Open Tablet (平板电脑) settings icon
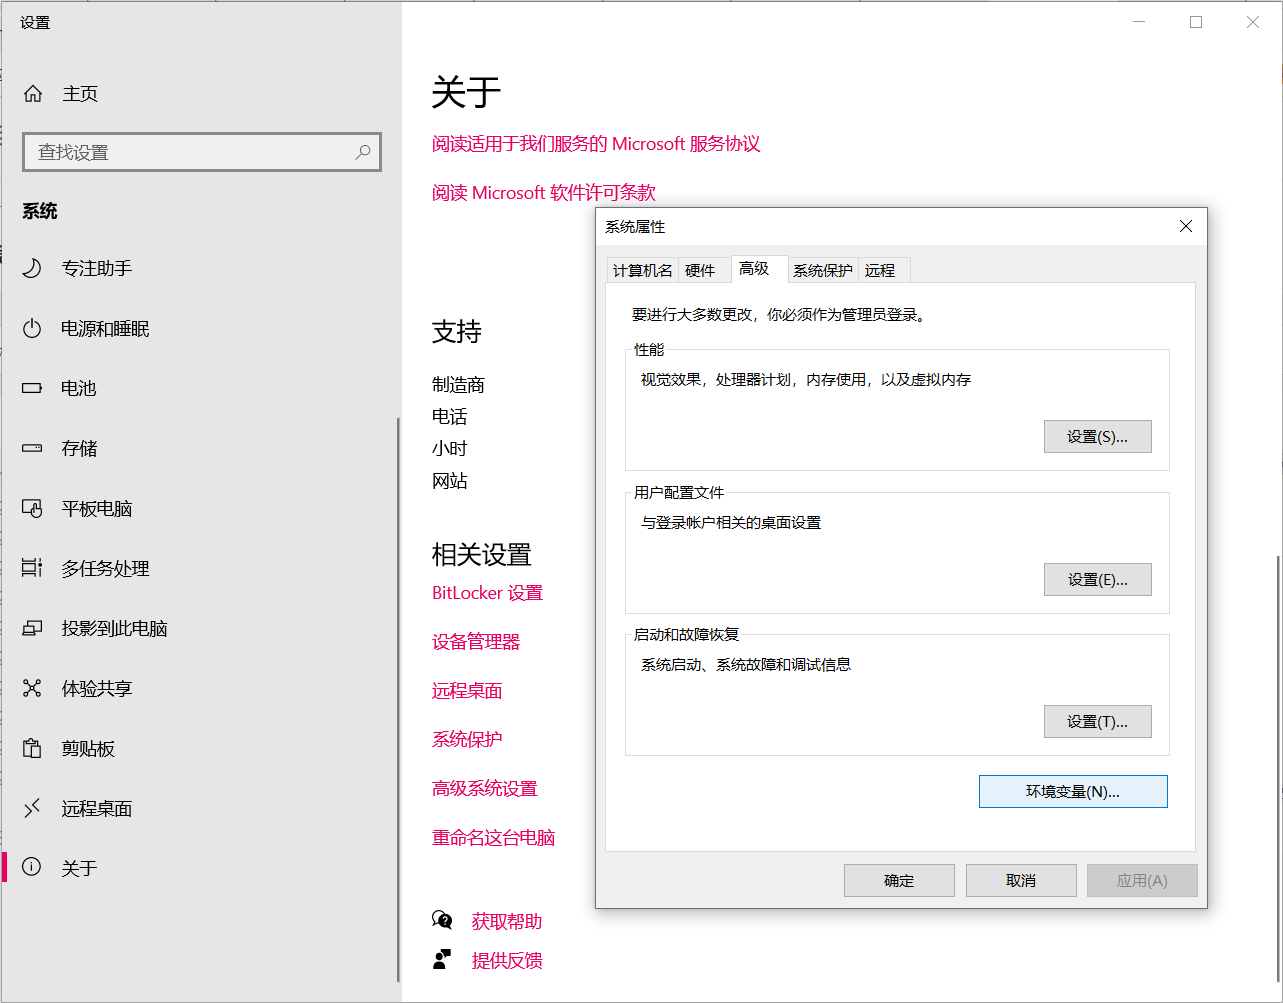 (32, 508)
